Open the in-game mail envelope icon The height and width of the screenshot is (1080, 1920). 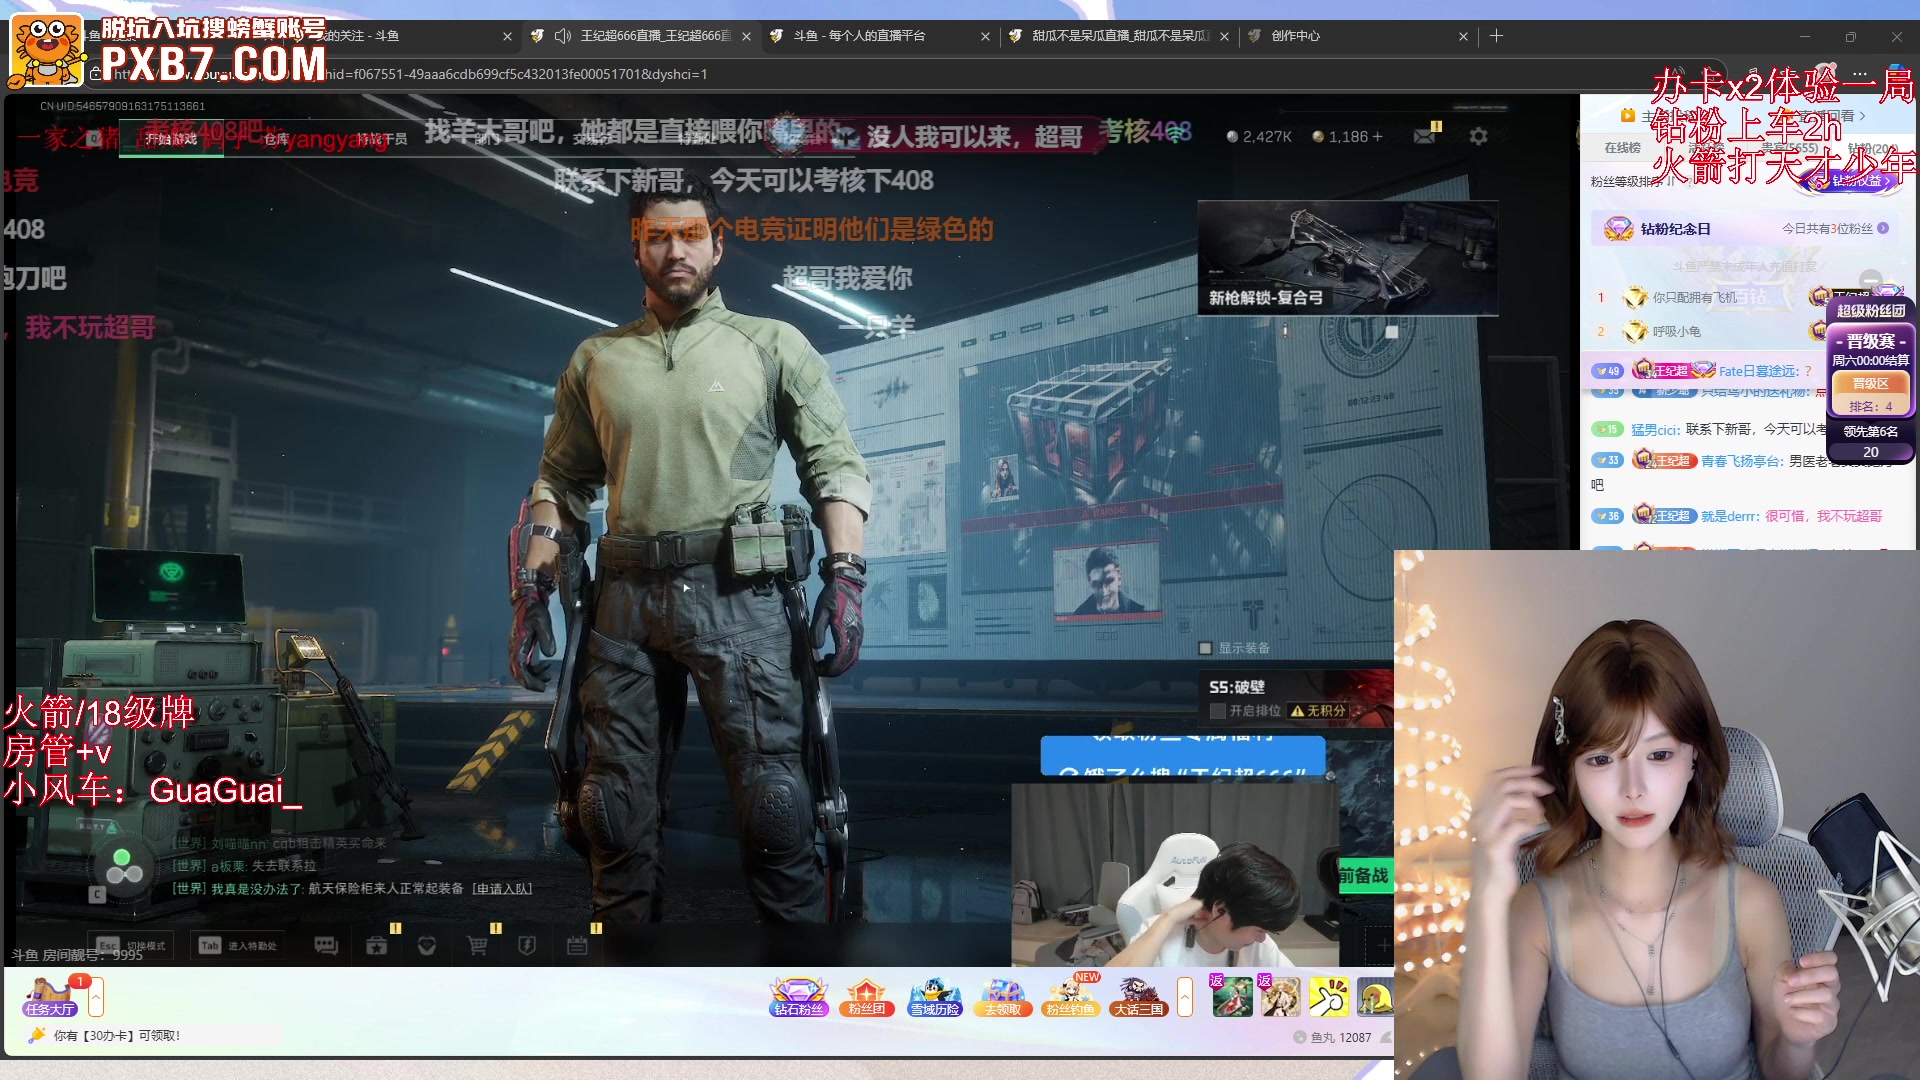tap(1425, 136)
